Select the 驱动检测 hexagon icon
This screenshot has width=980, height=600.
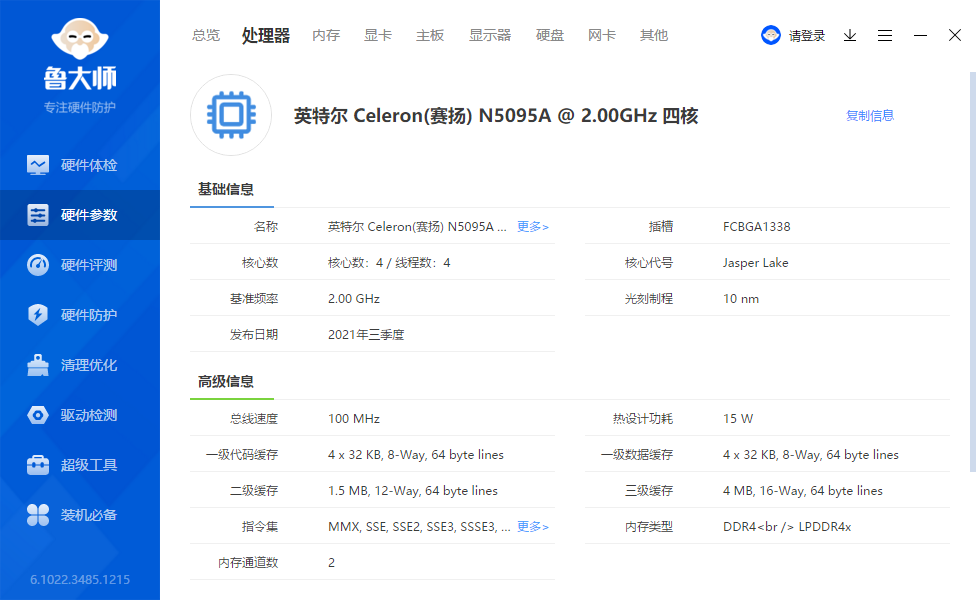pyautogui.click(x=38, y=415)
